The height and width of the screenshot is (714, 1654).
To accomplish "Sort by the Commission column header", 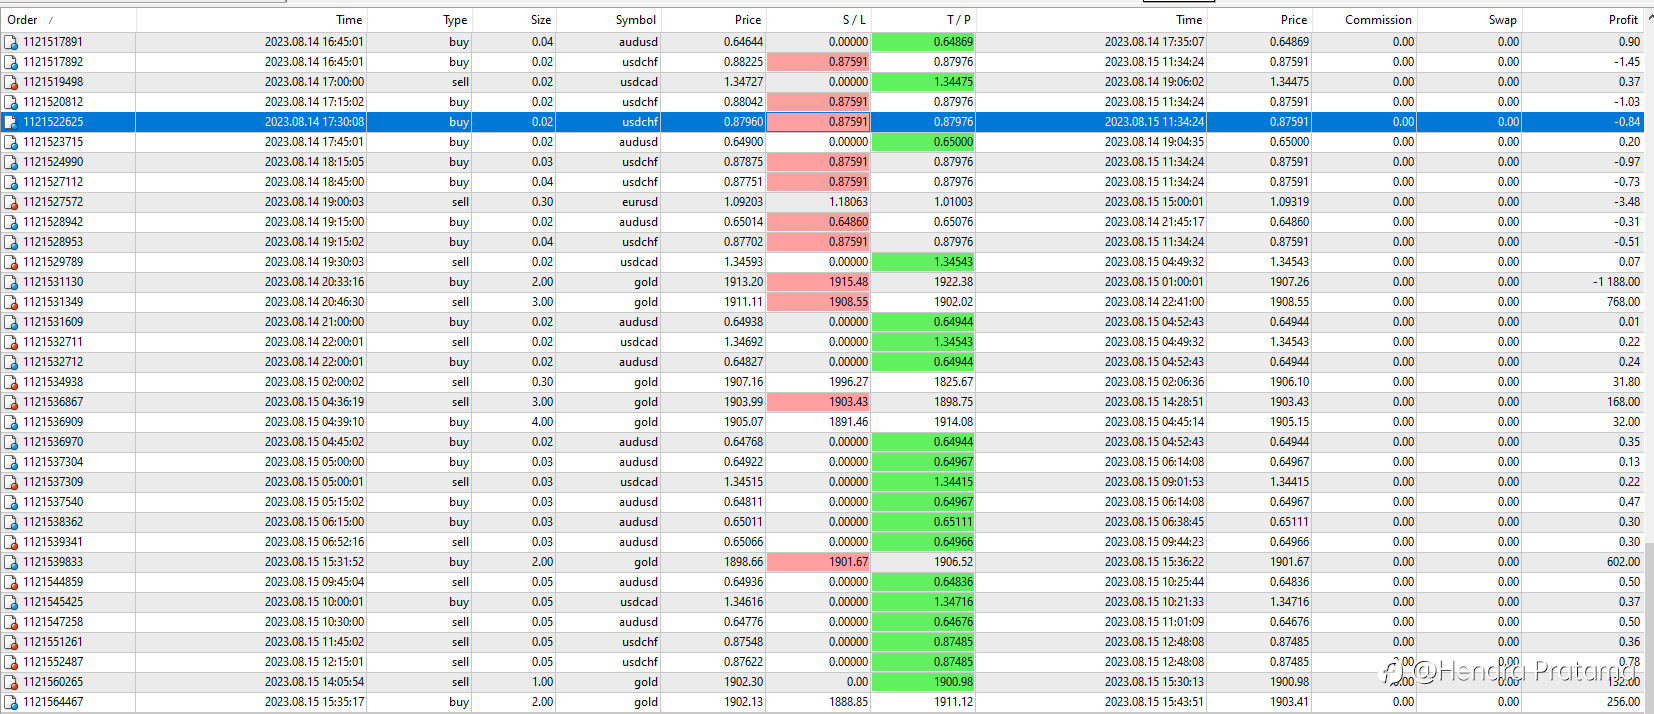I will coord(1365,20).
